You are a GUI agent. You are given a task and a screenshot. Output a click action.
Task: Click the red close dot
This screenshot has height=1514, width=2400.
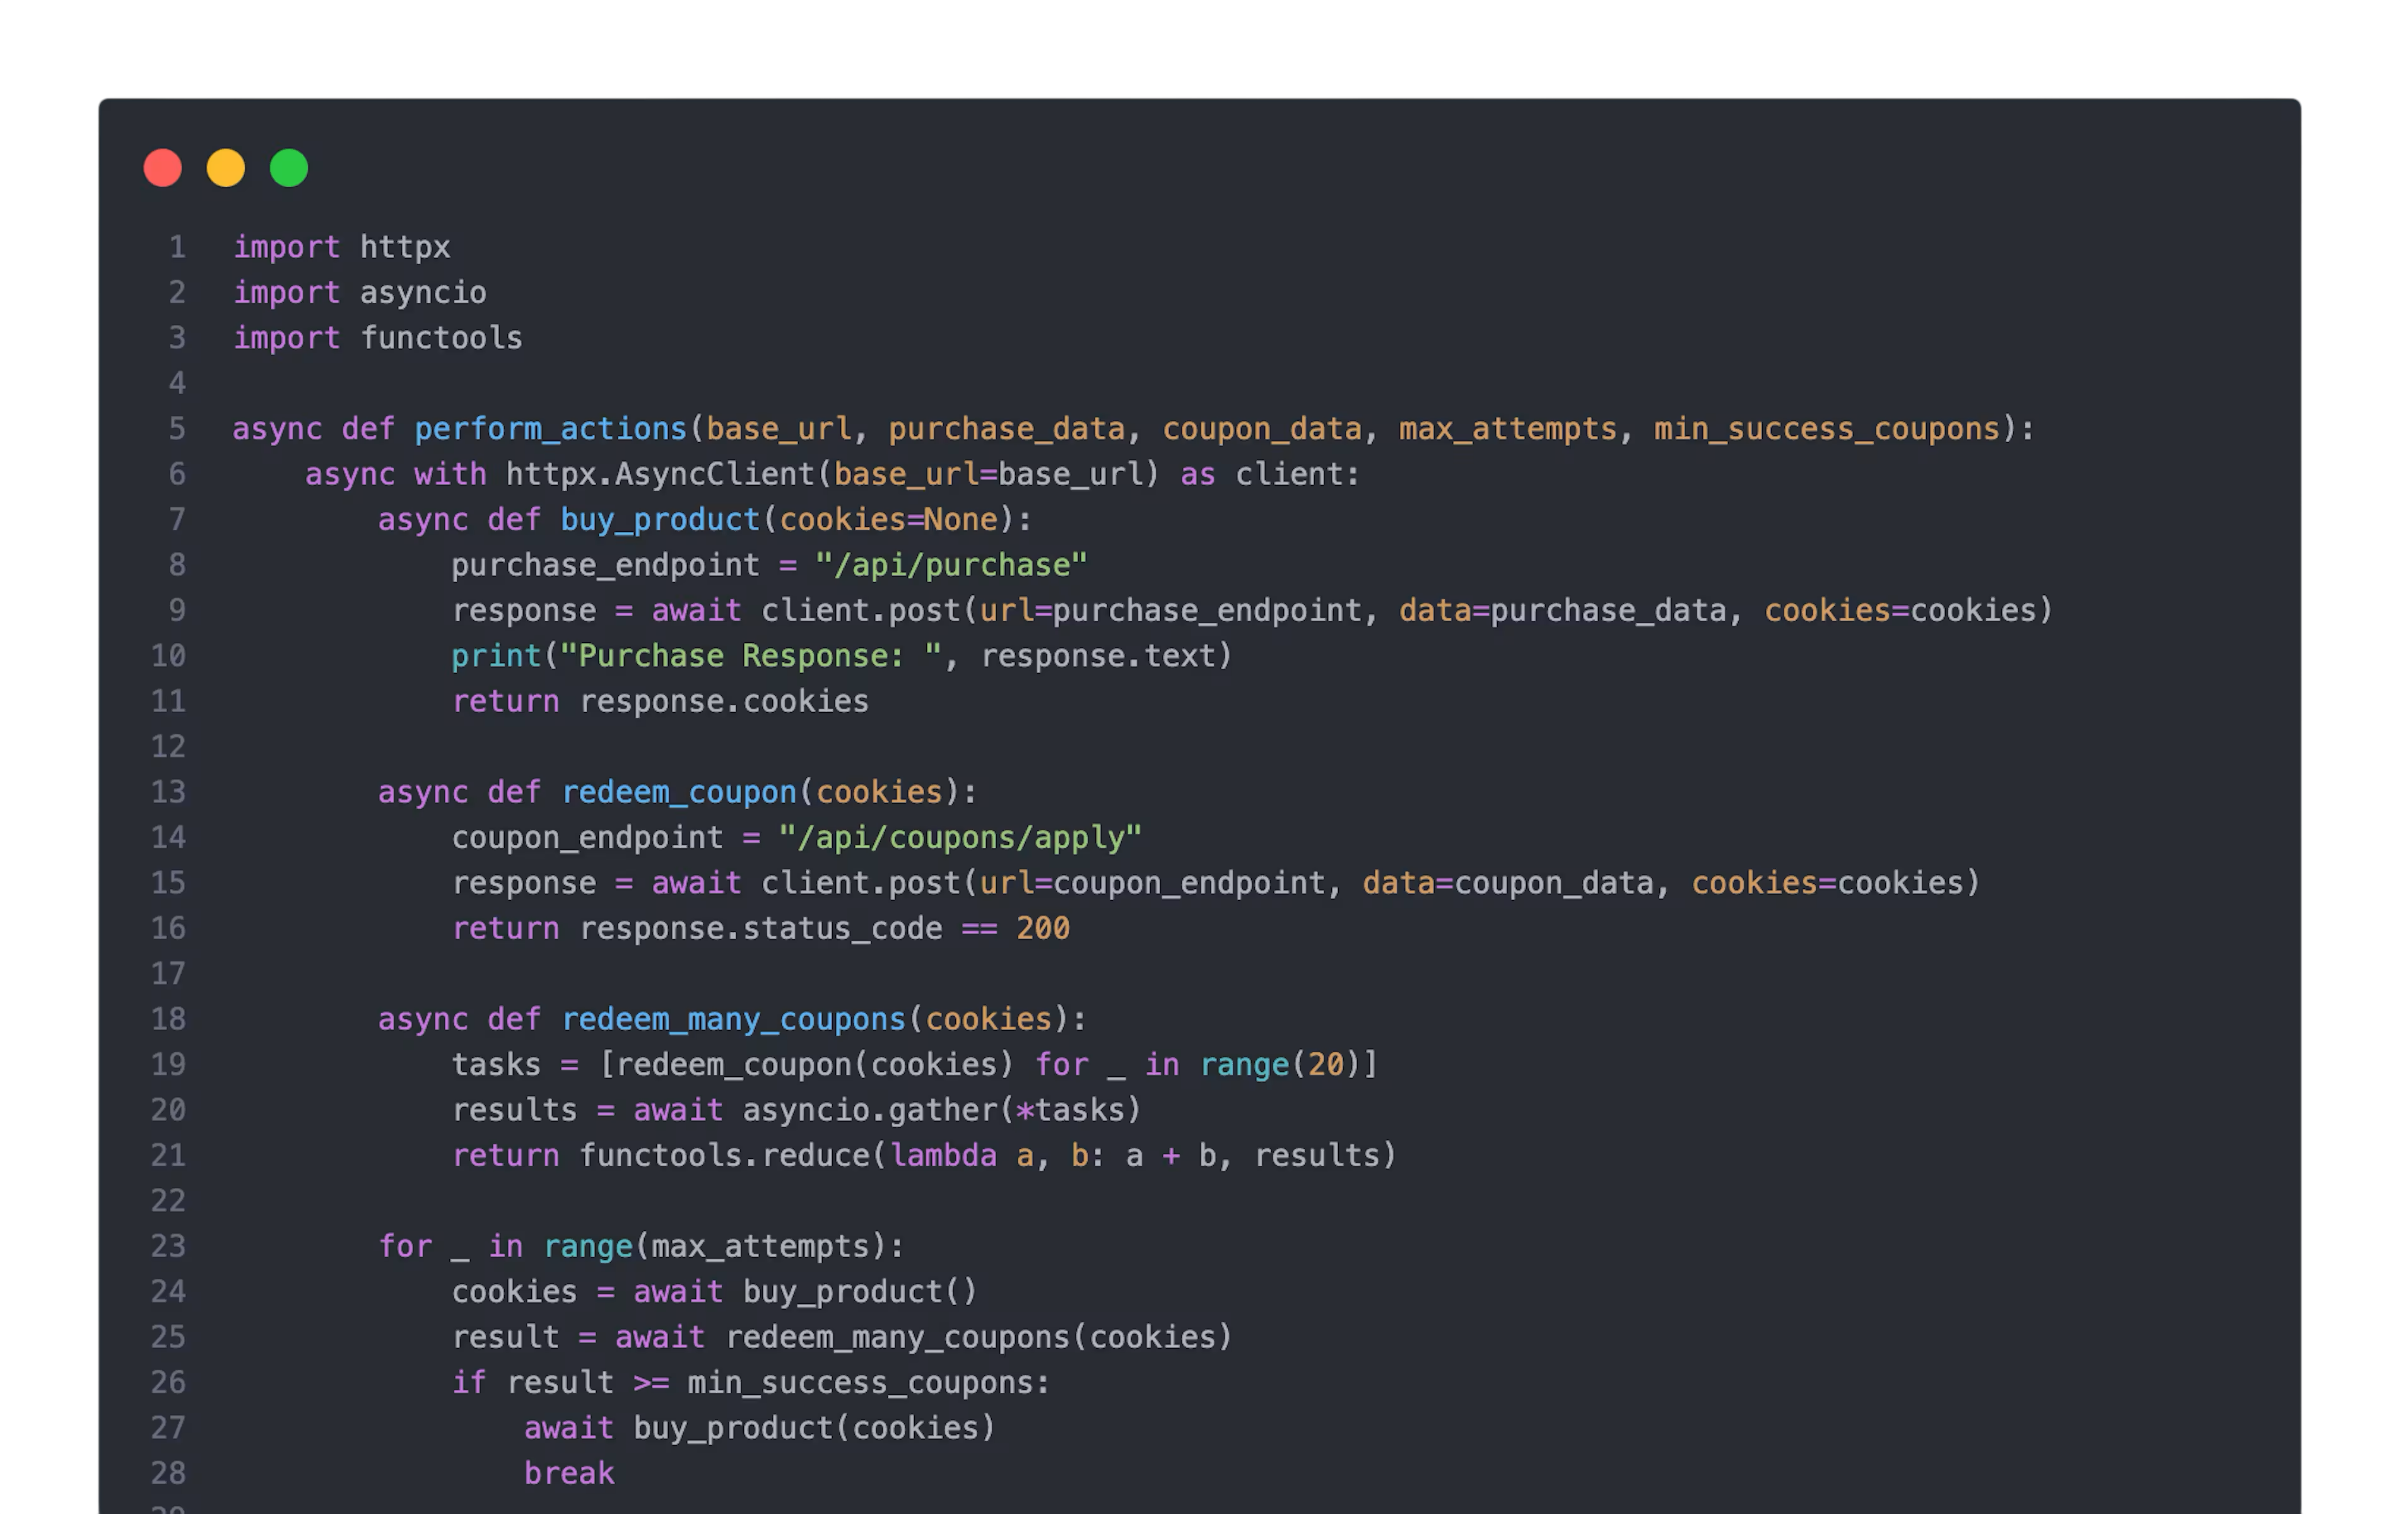coord(163,168)
